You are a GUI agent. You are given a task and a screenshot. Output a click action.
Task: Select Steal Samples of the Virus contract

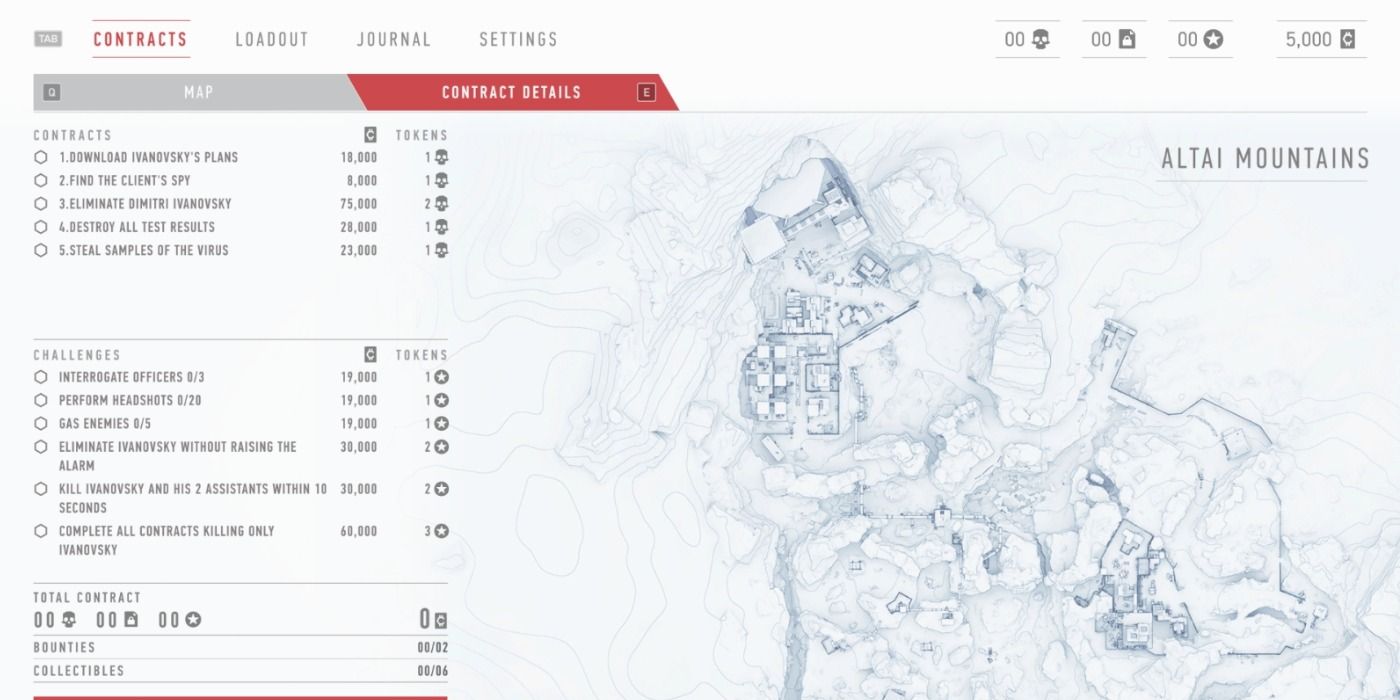[x=143, y=250]
